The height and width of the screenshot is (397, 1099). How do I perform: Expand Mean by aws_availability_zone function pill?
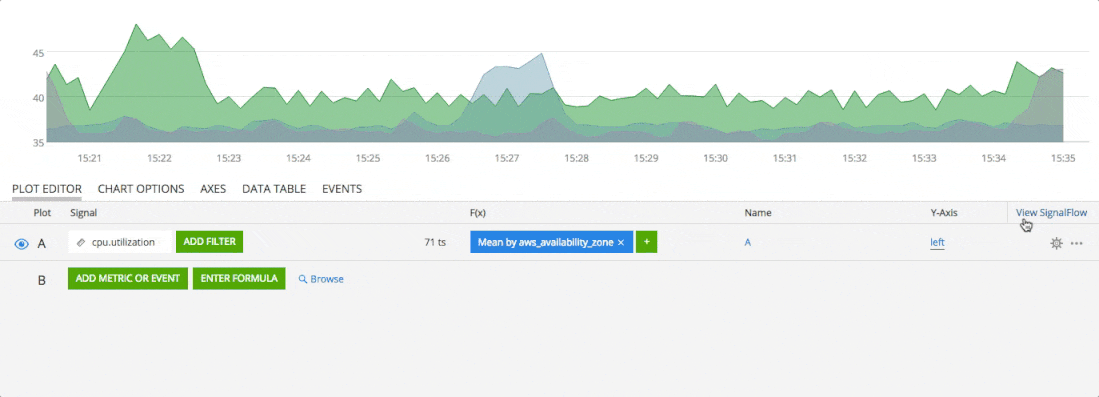[x=545, y=242]
